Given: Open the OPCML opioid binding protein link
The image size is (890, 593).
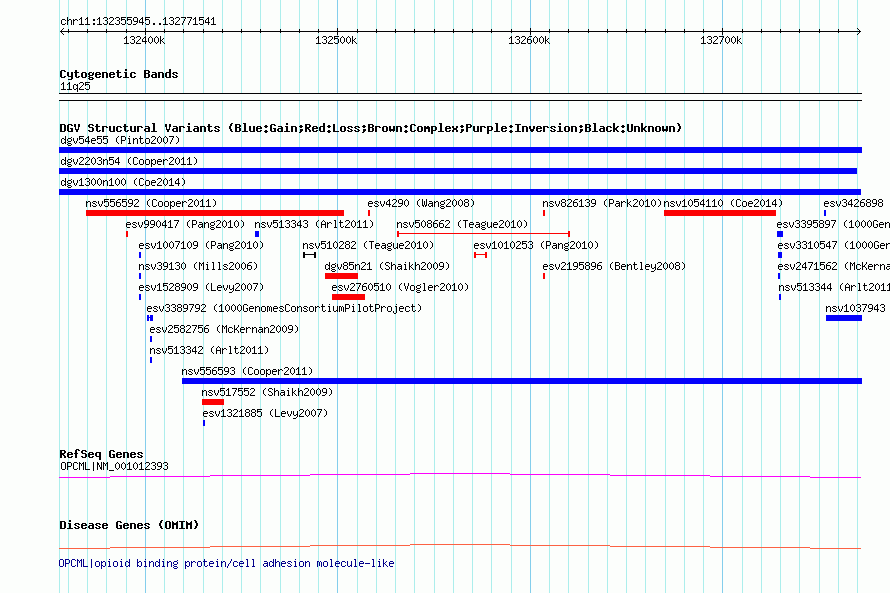Looking at the screenshot, I should coord(226,563).
